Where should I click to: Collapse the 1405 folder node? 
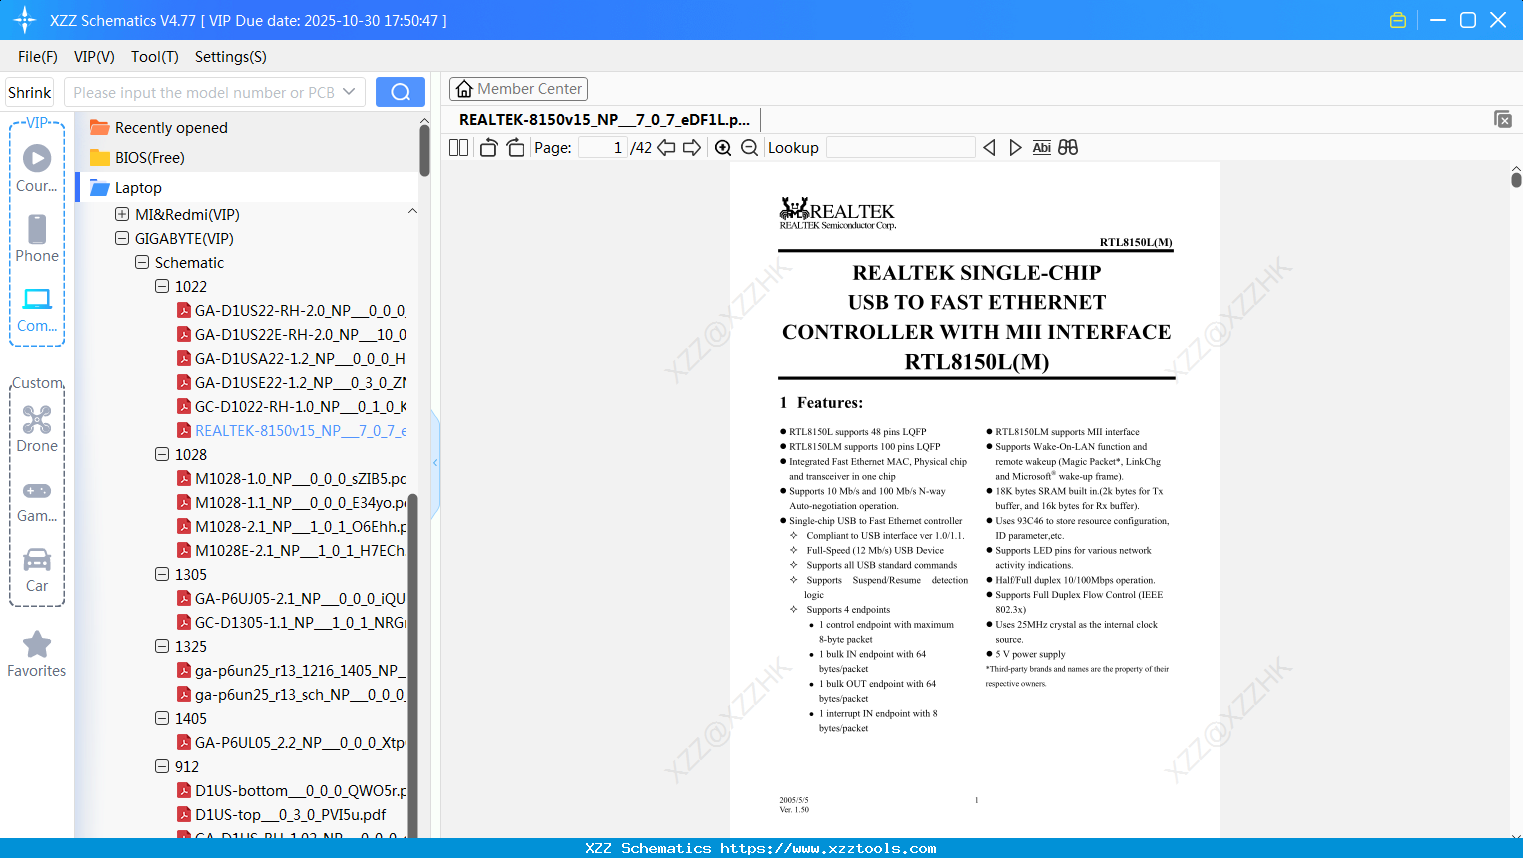[x=162, y=718]
